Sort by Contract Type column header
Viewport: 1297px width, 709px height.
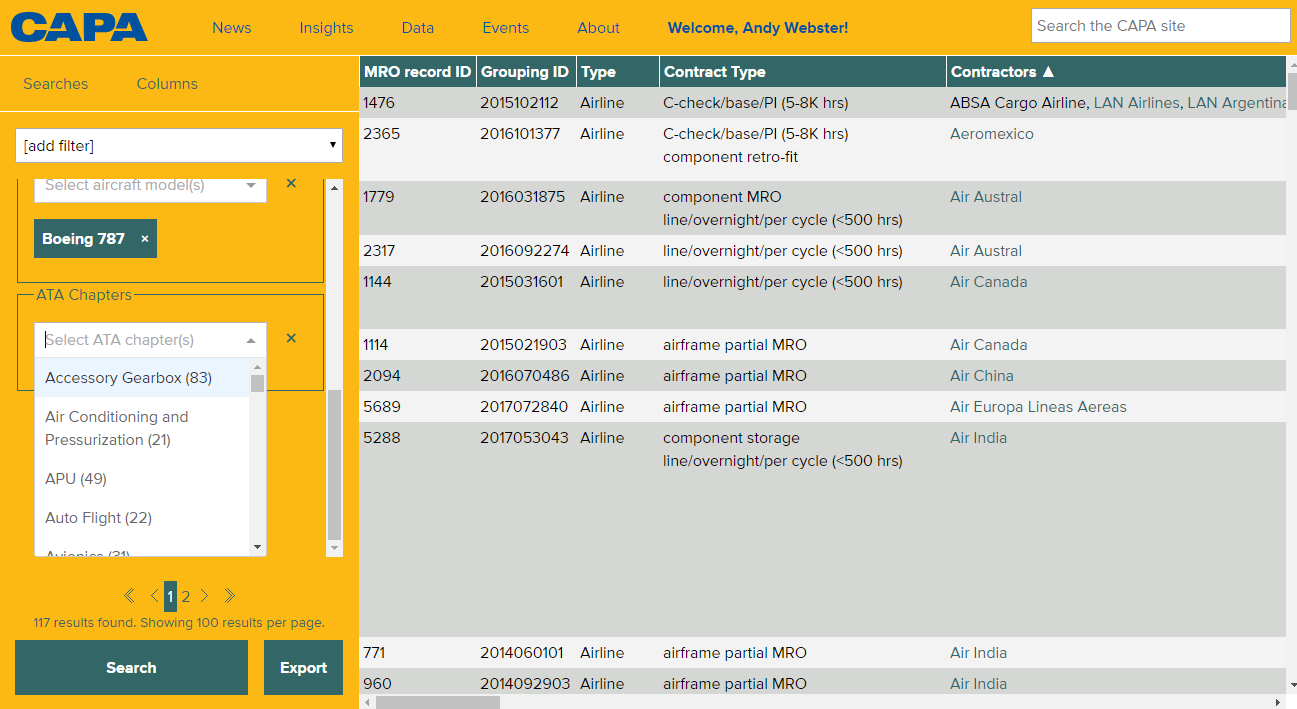(x=802, y=72)
